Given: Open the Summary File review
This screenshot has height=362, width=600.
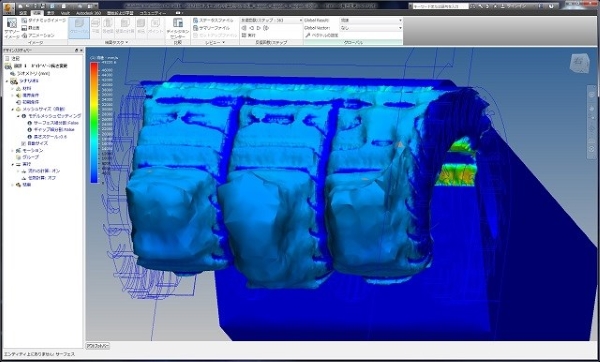Looking at the screenshot, I should (x=212, y=28).
